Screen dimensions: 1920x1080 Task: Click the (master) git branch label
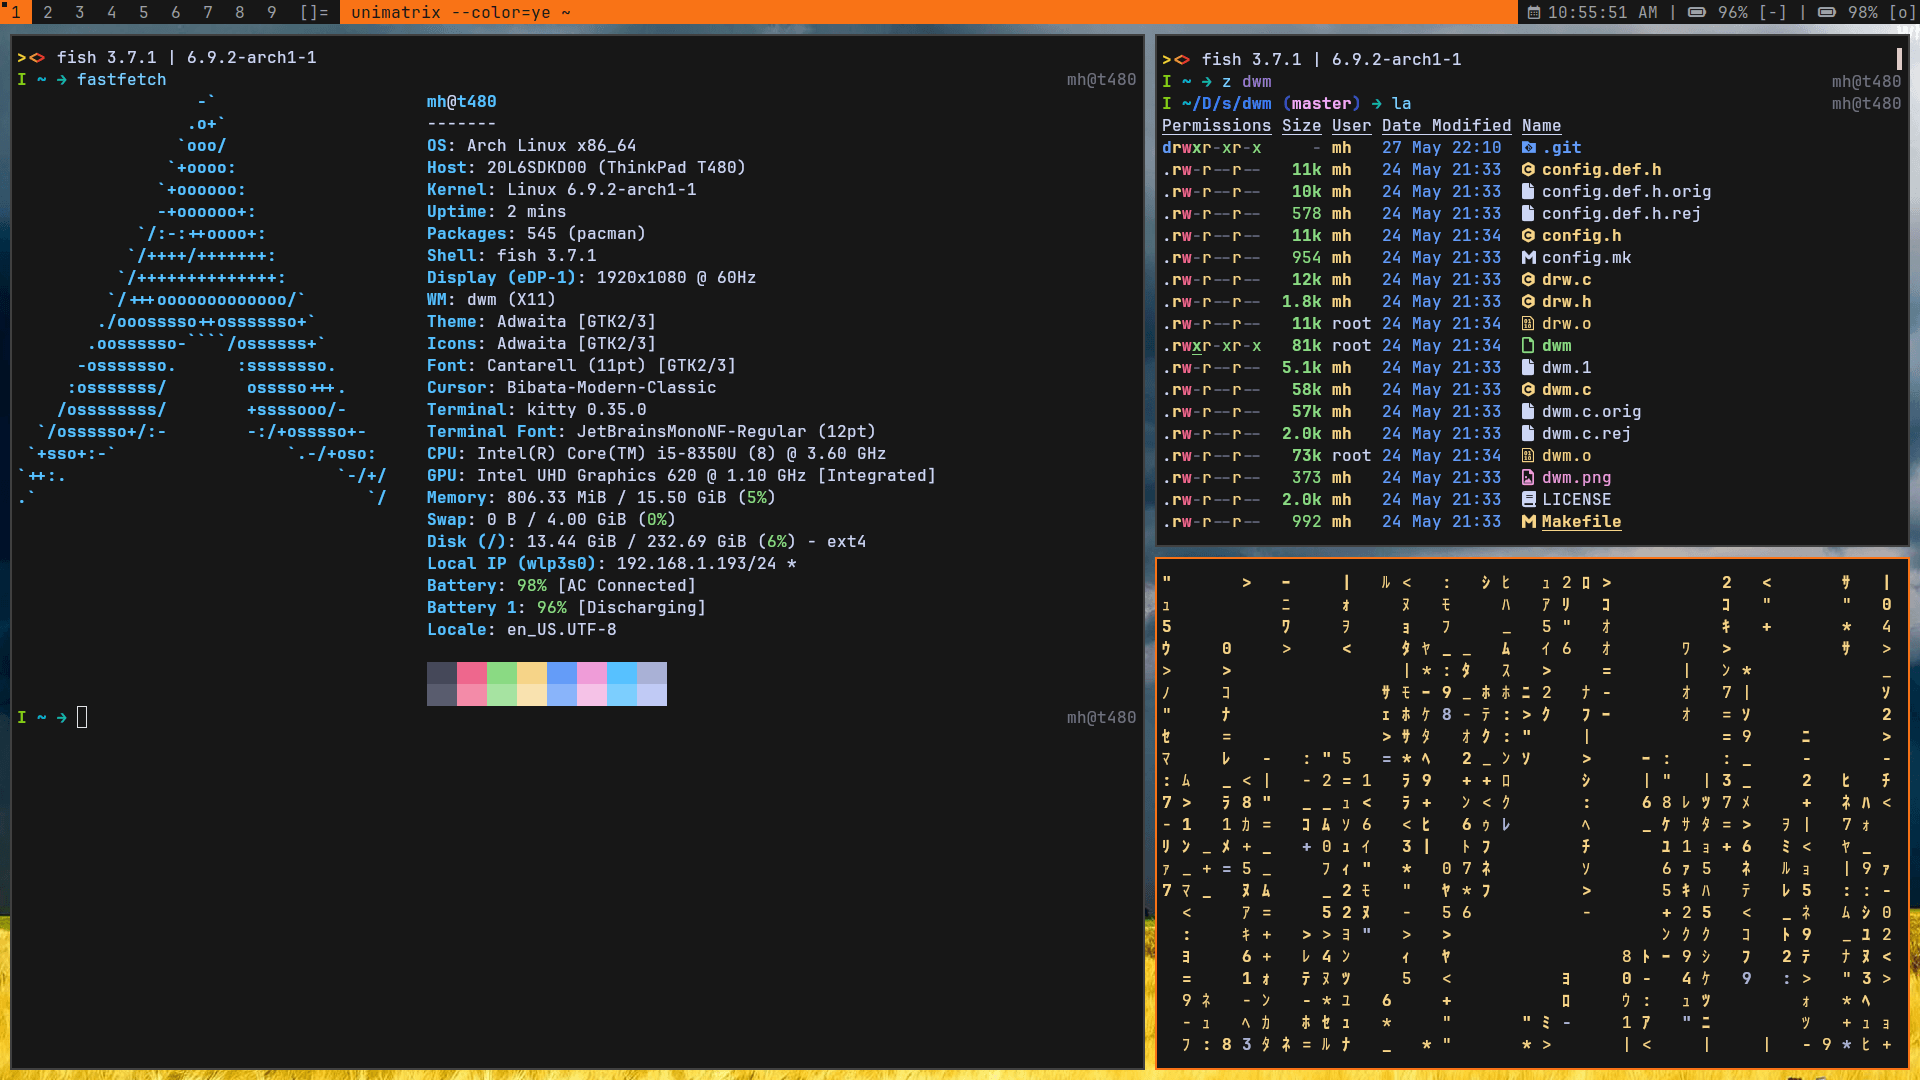pyautogui.click(x=1321, y=104)
